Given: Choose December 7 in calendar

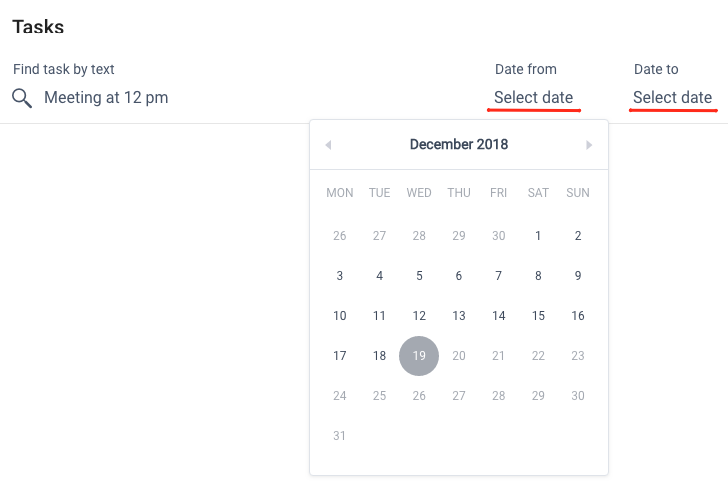Looking at the screenshot, I should pyautogui.click(x=499, y=276).
